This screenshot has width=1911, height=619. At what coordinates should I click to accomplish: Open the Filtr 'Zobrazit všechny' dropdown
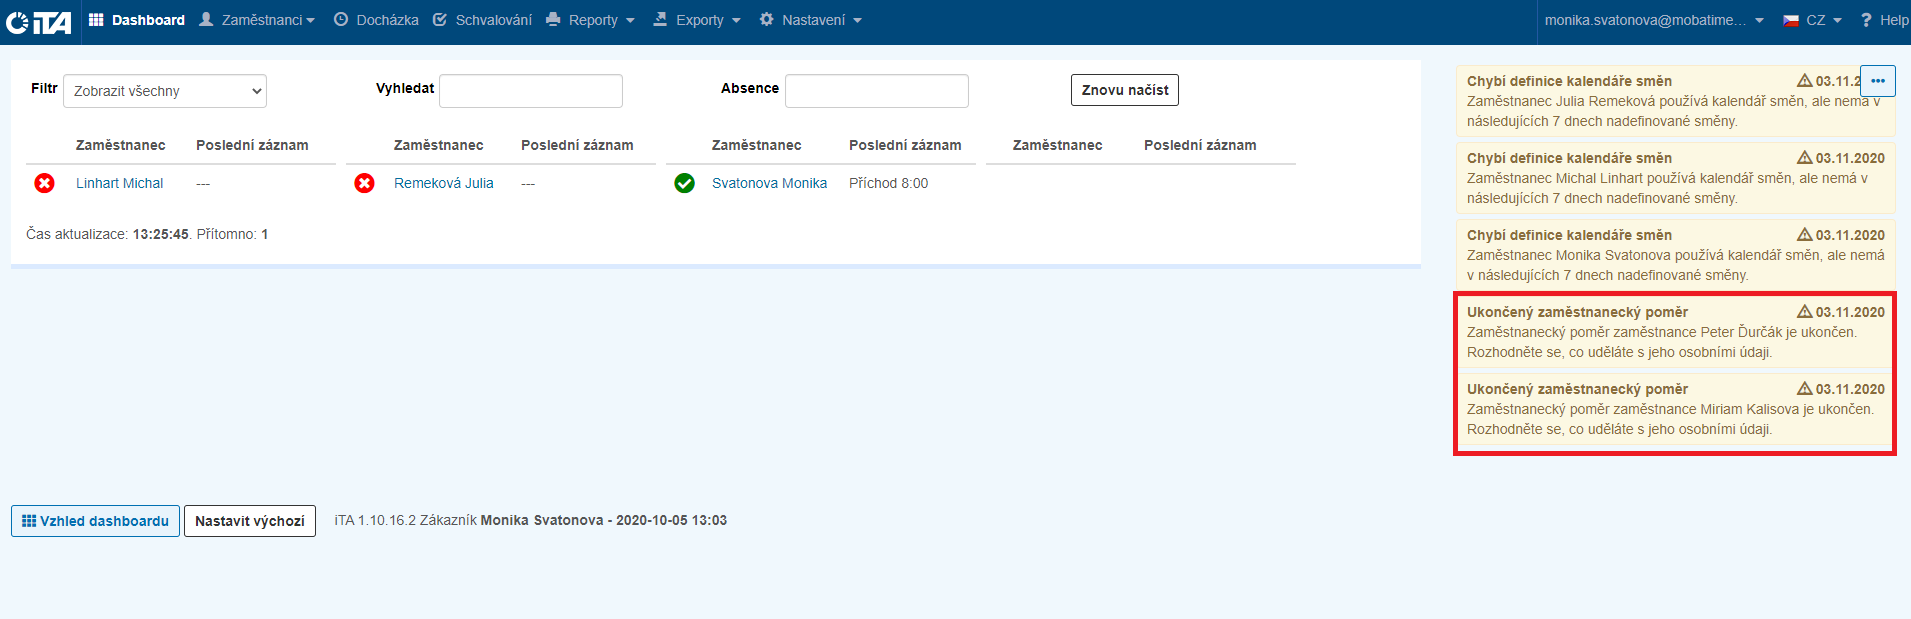[x=165, y=91]
